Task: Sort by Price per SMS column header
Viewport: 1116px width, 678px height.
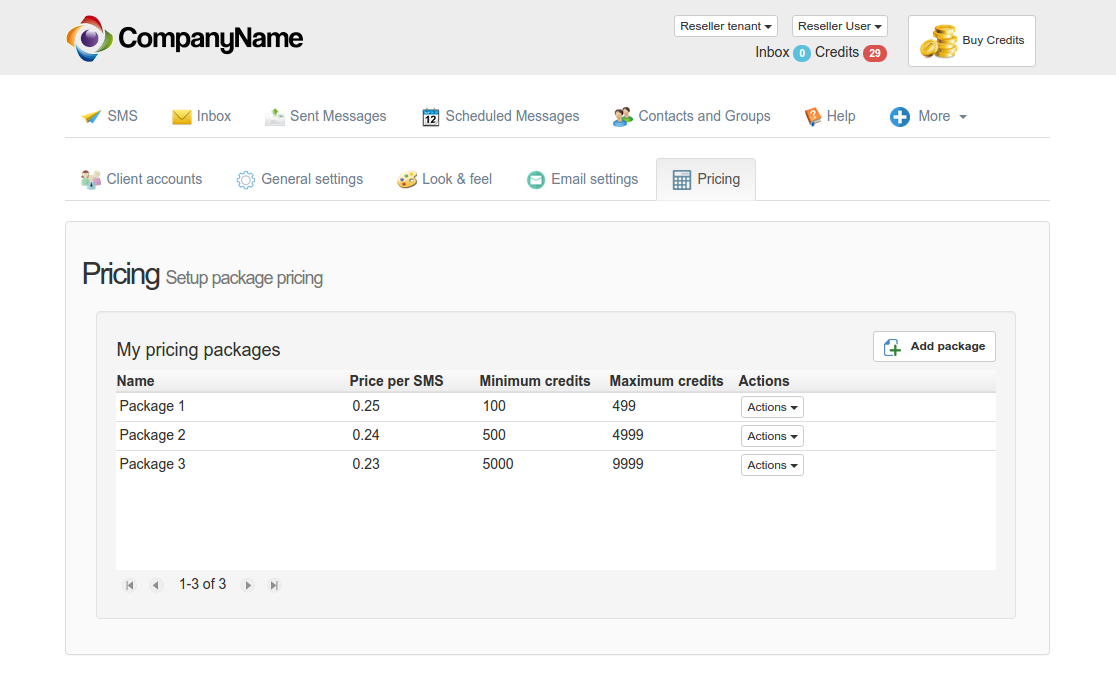Action: click(396, 381)
